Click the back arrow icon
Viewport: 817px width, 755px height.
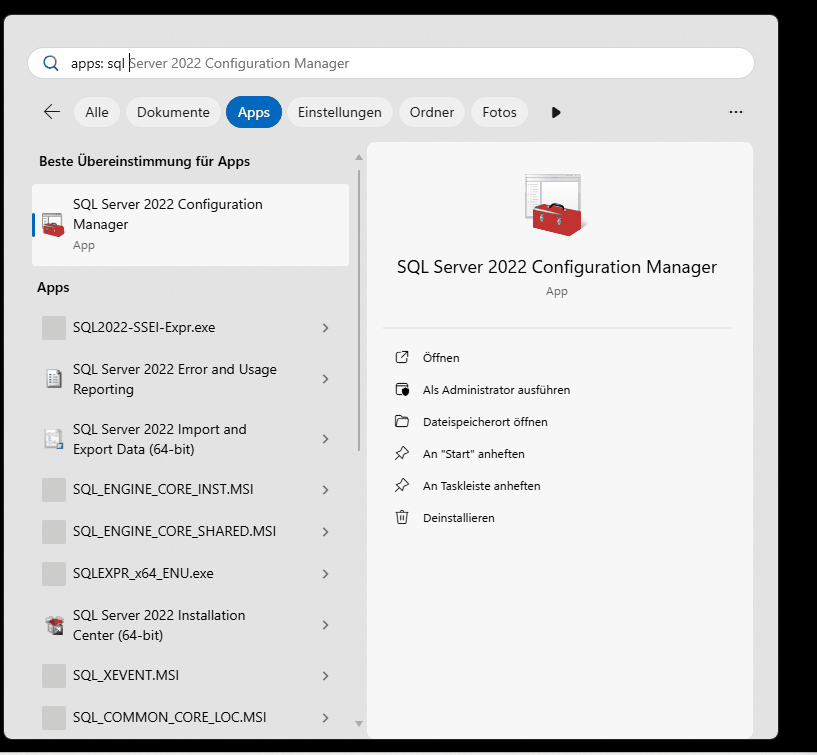(52, 112)
